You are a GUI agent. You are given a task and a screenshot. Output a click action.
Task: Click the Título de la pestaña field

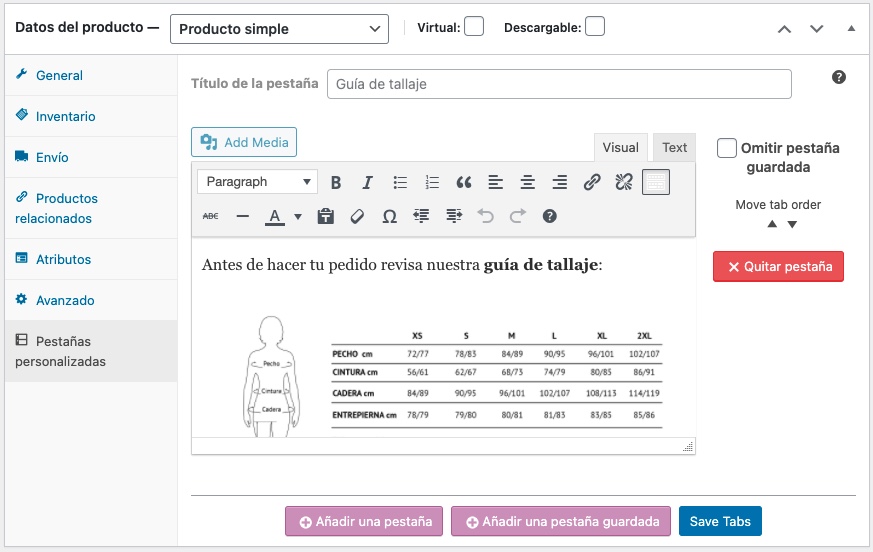[x=559, y=84]
